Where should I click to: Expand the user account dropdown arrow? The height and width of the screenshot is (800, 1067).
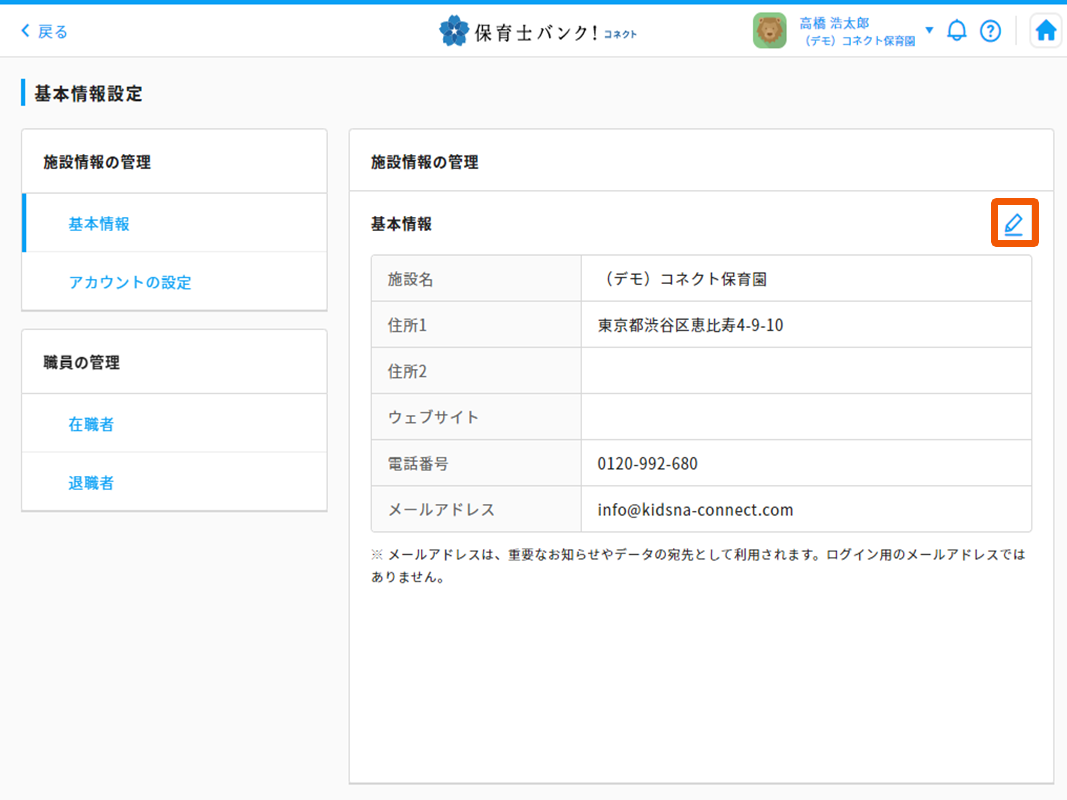tap(929, 30)
